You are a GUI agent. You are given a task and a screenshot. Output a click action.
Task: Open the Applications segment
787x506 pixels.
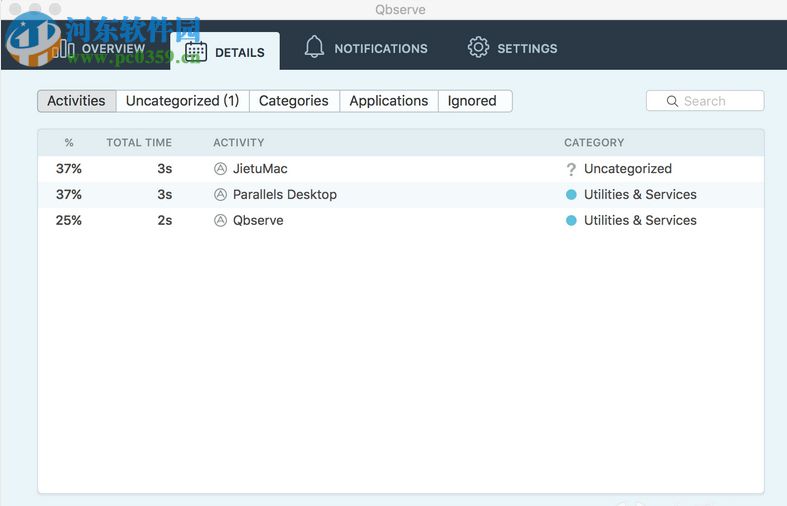tap(388, 101)
